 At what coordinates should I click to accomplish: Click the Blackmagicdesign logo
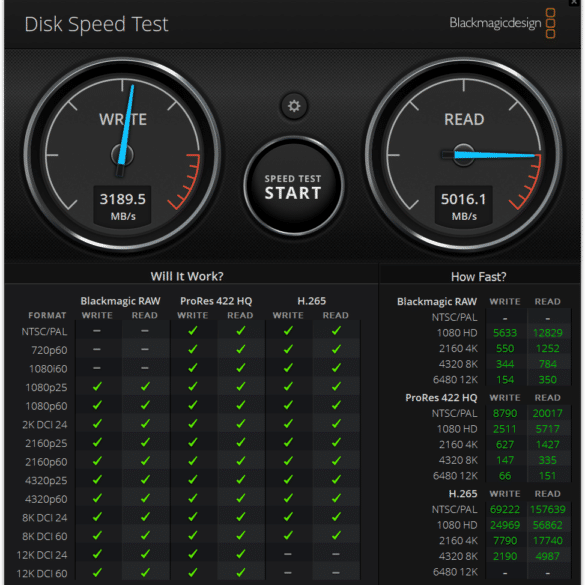point(502,23)
